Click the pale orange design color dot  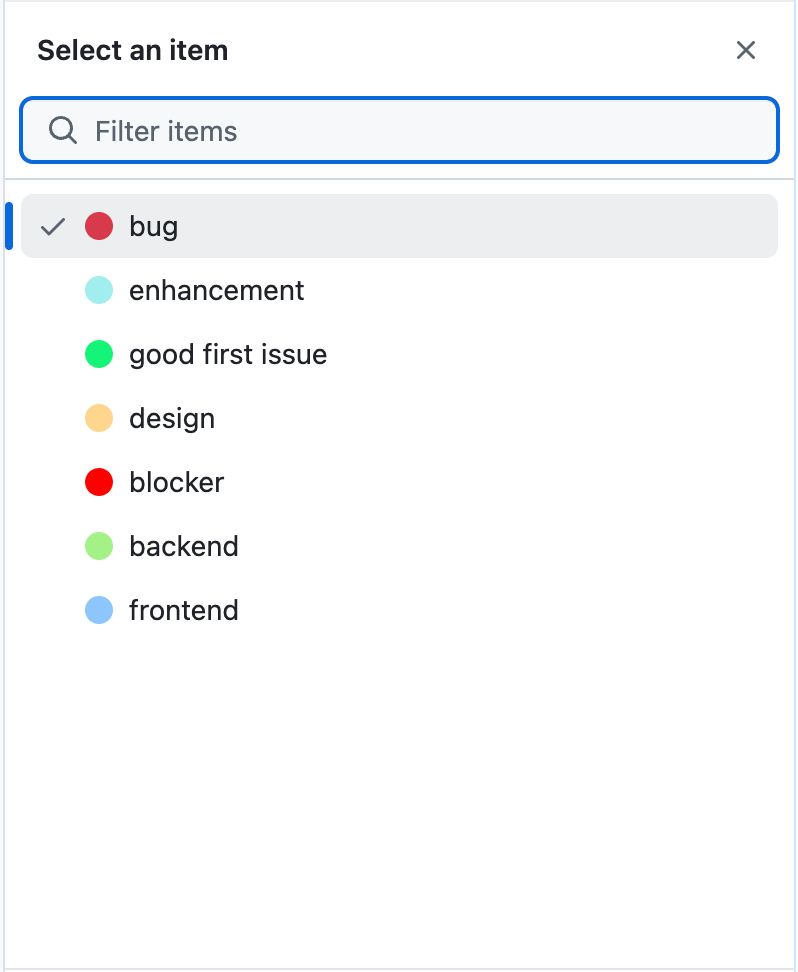(99, 418)
